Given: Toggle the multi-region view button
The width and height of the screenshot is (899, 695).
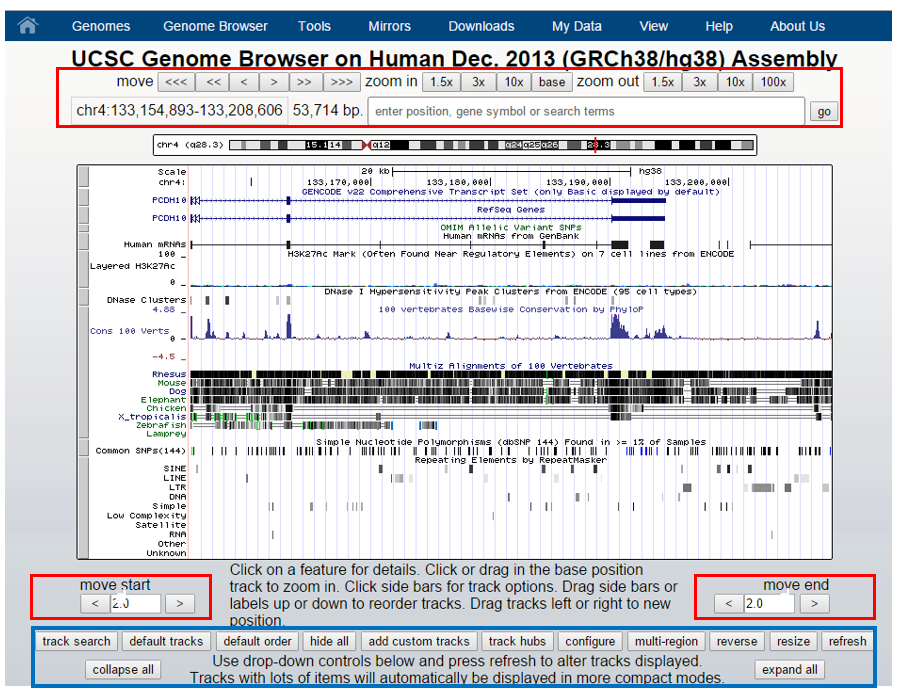Looking at the screenshot, I should [x=667, y=641].
